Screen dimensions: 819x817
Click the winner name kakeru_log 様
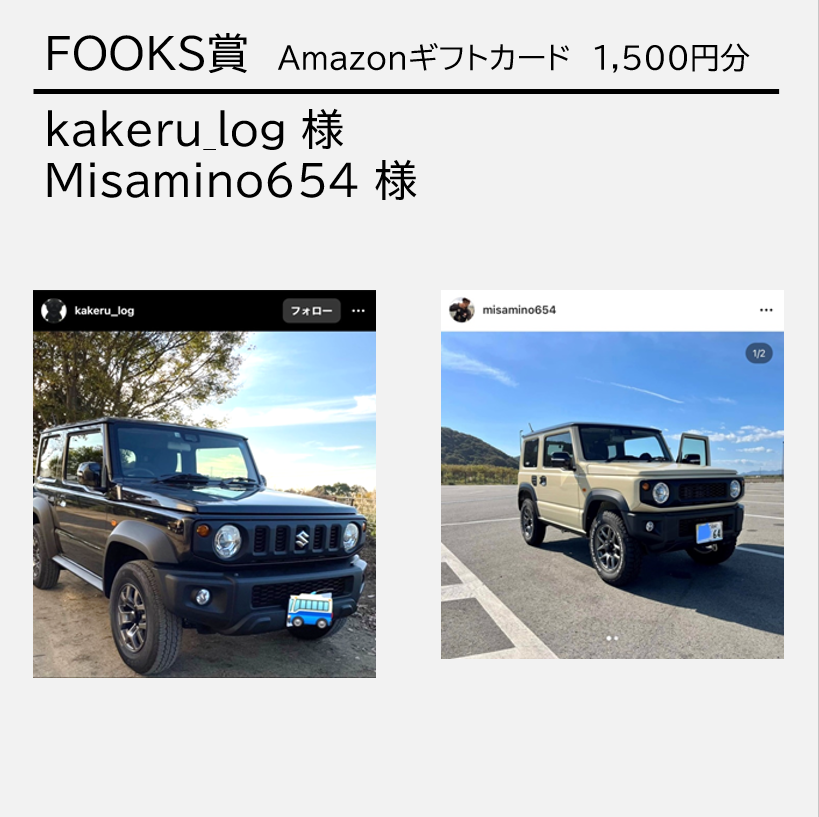pyautogui.click(x=194, y=130)
